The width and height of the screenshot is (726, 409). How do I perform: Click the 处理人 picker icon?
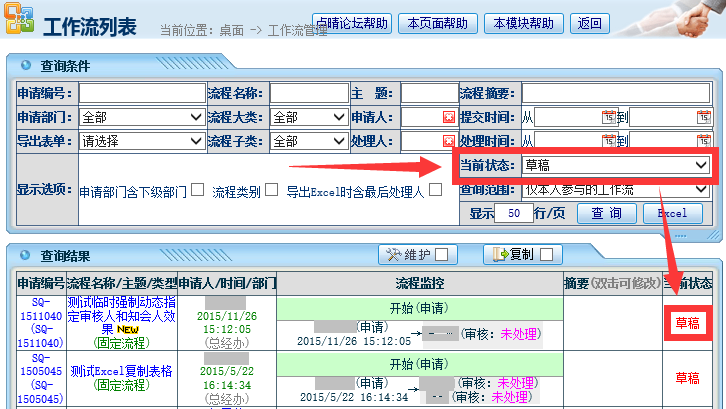pyautogui.click(x=448, y=142)
